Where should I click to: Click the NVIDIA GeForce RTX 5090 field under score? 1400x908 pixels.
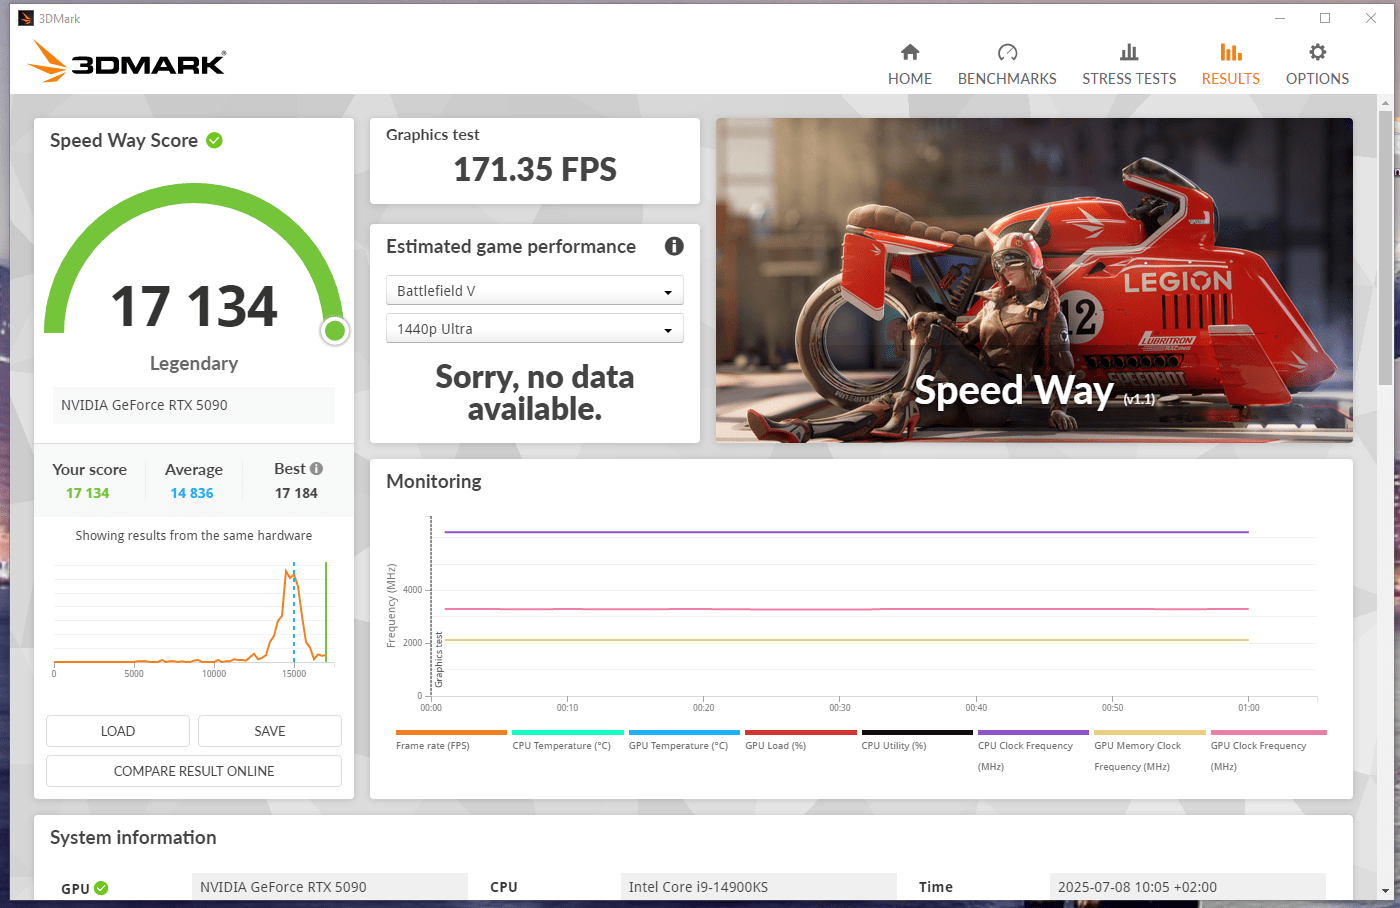point(194,405)
